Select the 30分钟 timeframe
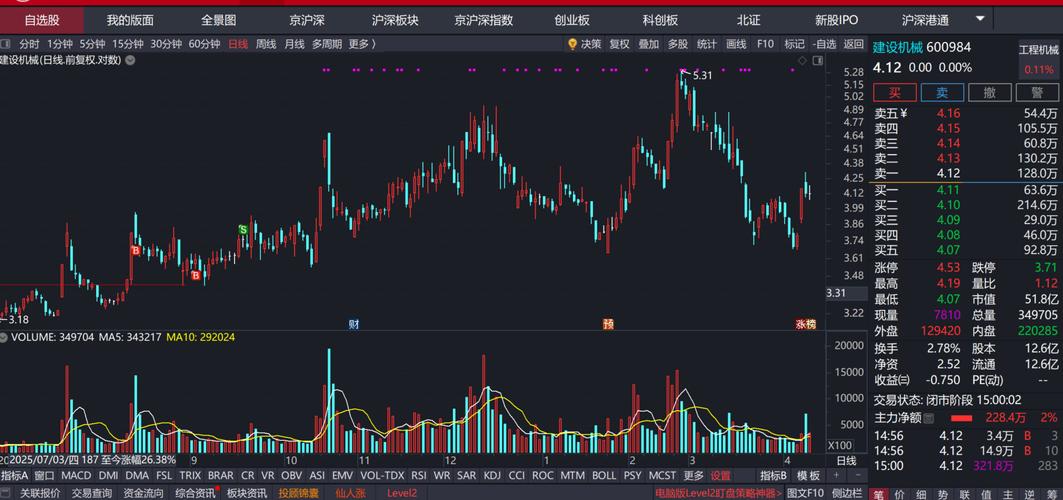This screenshot has height=500, width=1063. (166, 44)
